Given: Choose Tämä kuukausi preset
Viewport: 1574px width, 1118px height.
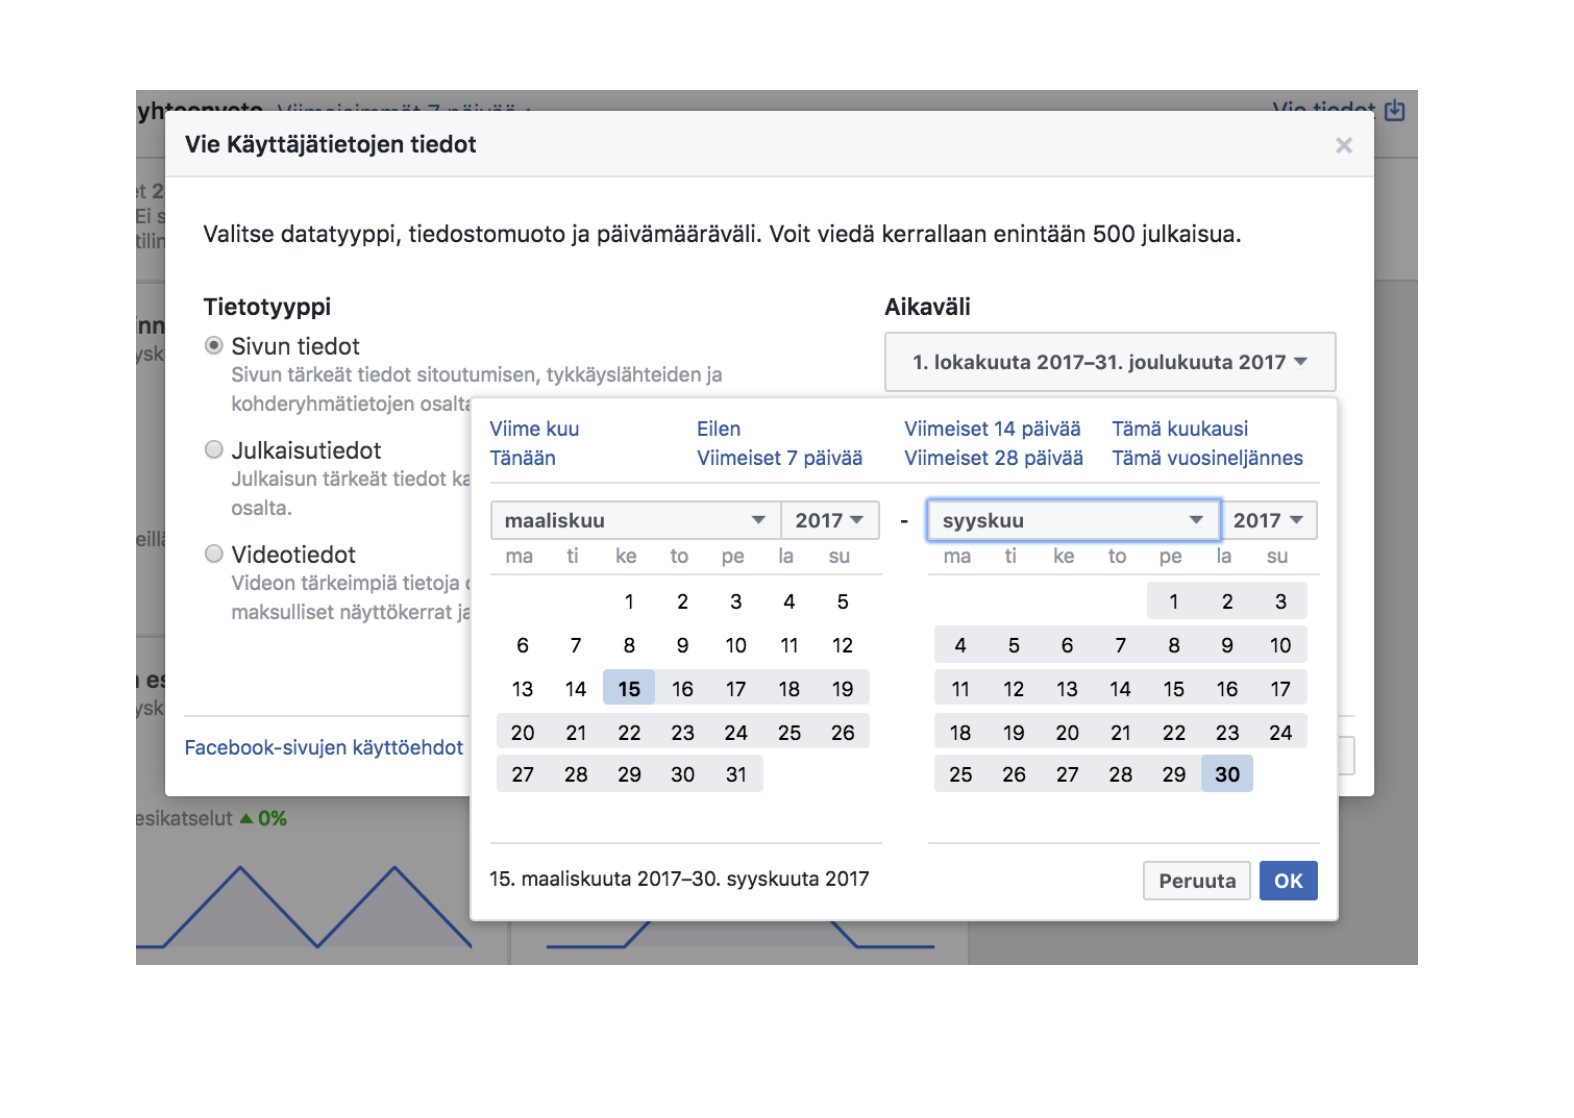Looking at the screenshot, I should coord(1180,429).
